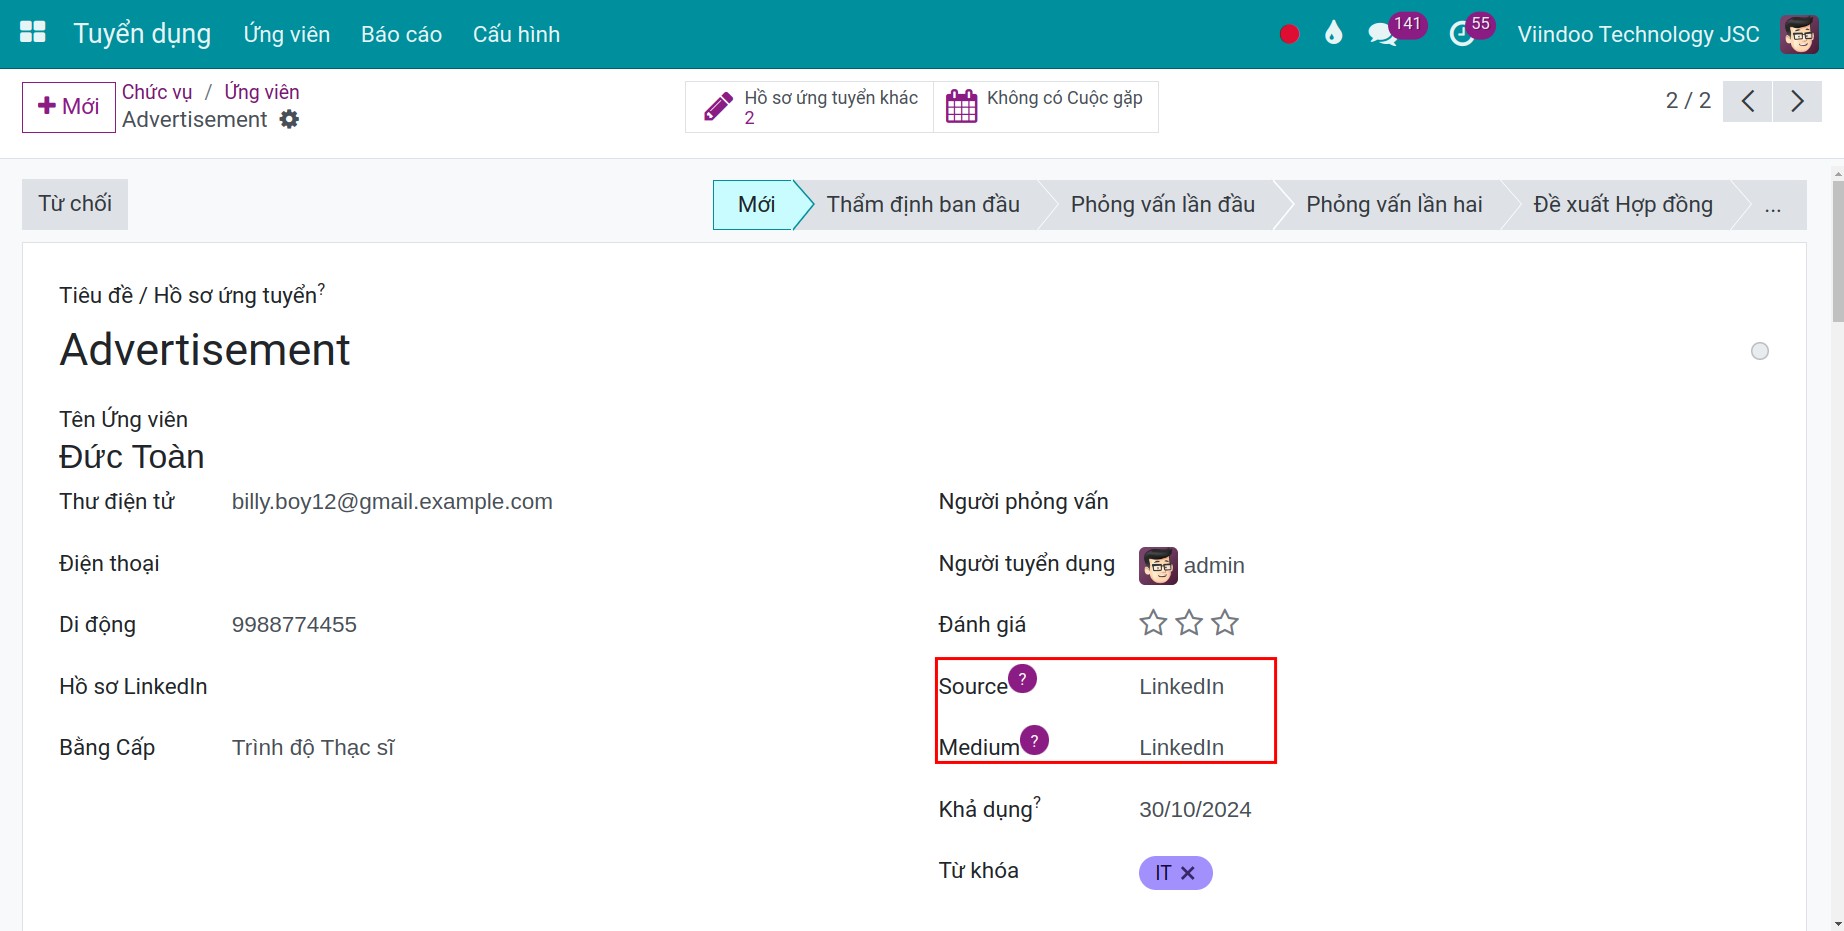Go to Ứng viên breadcrumb link
Screen dimensions: 1844x931
click(262, 92)
